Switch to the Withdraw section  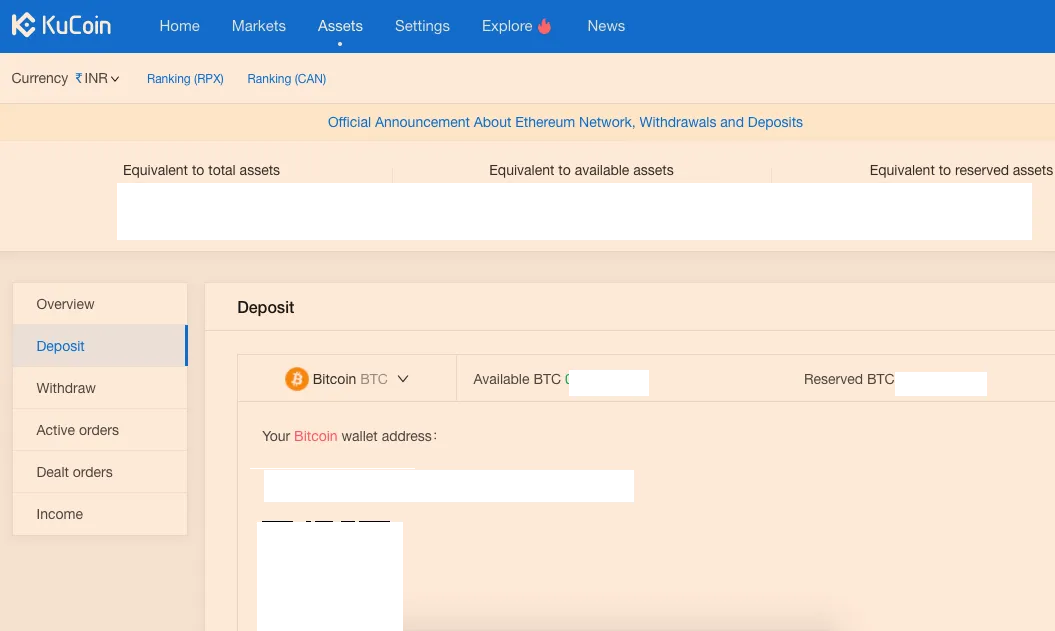pos(100,388)
